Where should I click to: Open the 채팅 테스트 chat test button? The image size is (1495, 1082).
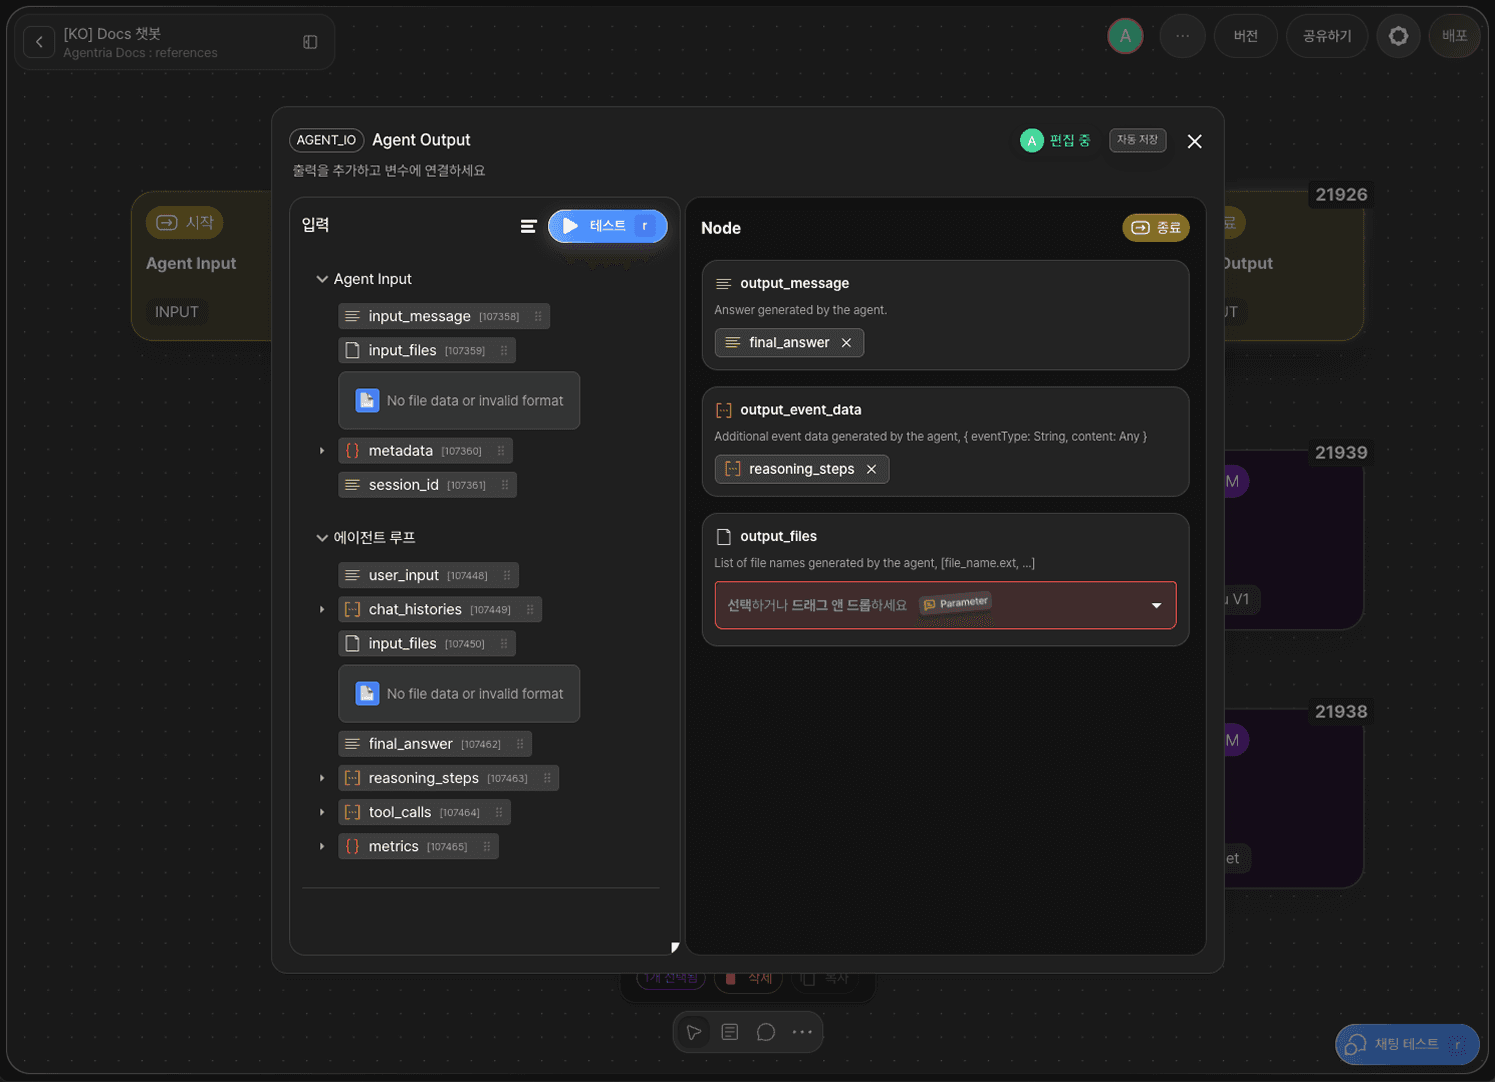pos(1407,1045)
